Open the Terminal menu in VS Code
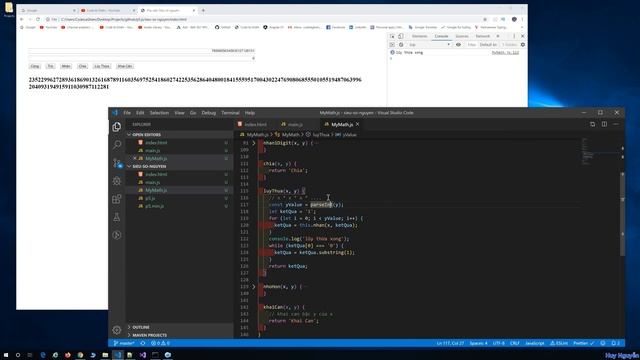 230,113
